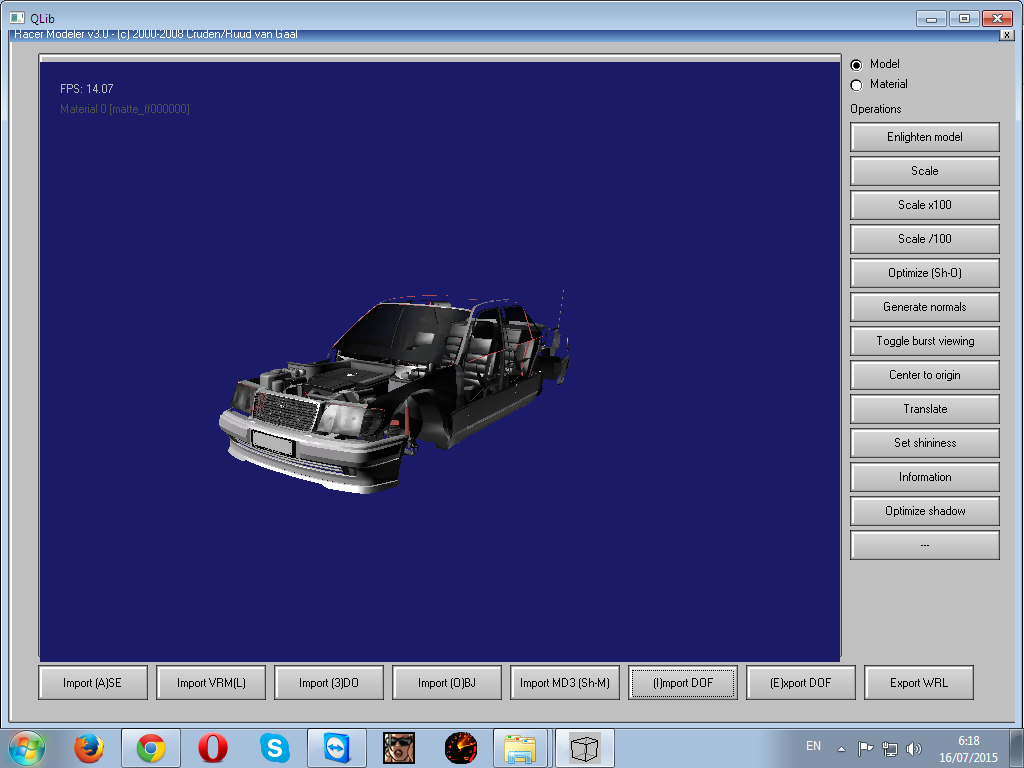
Task: Click (I)mport DOF
Action: click(x=682, y=682)
